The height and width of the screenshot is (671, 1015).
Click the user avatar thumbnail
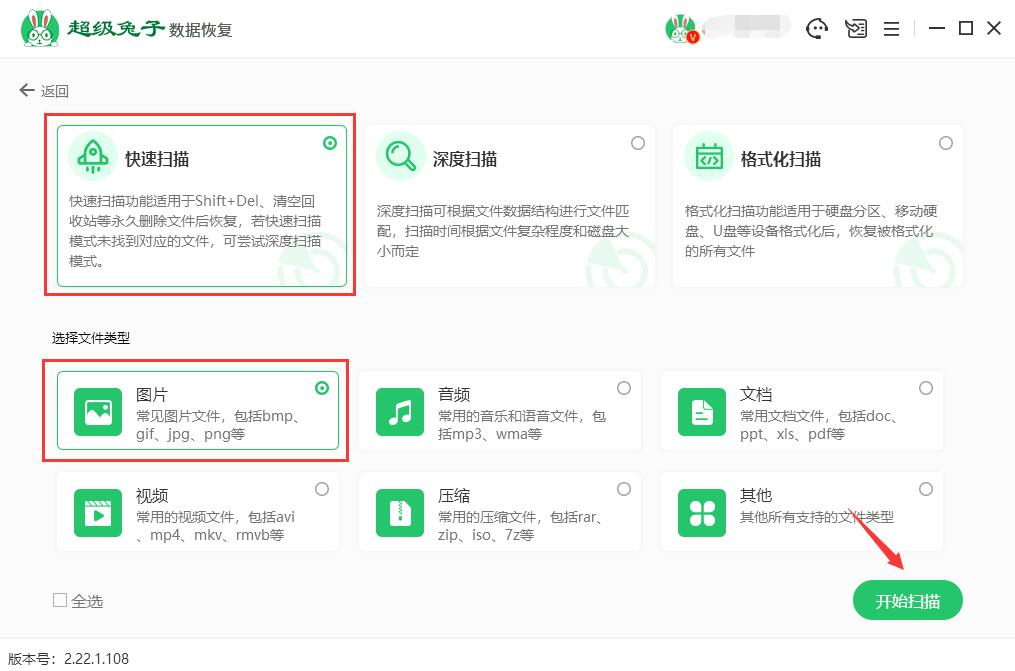[682, 27]
